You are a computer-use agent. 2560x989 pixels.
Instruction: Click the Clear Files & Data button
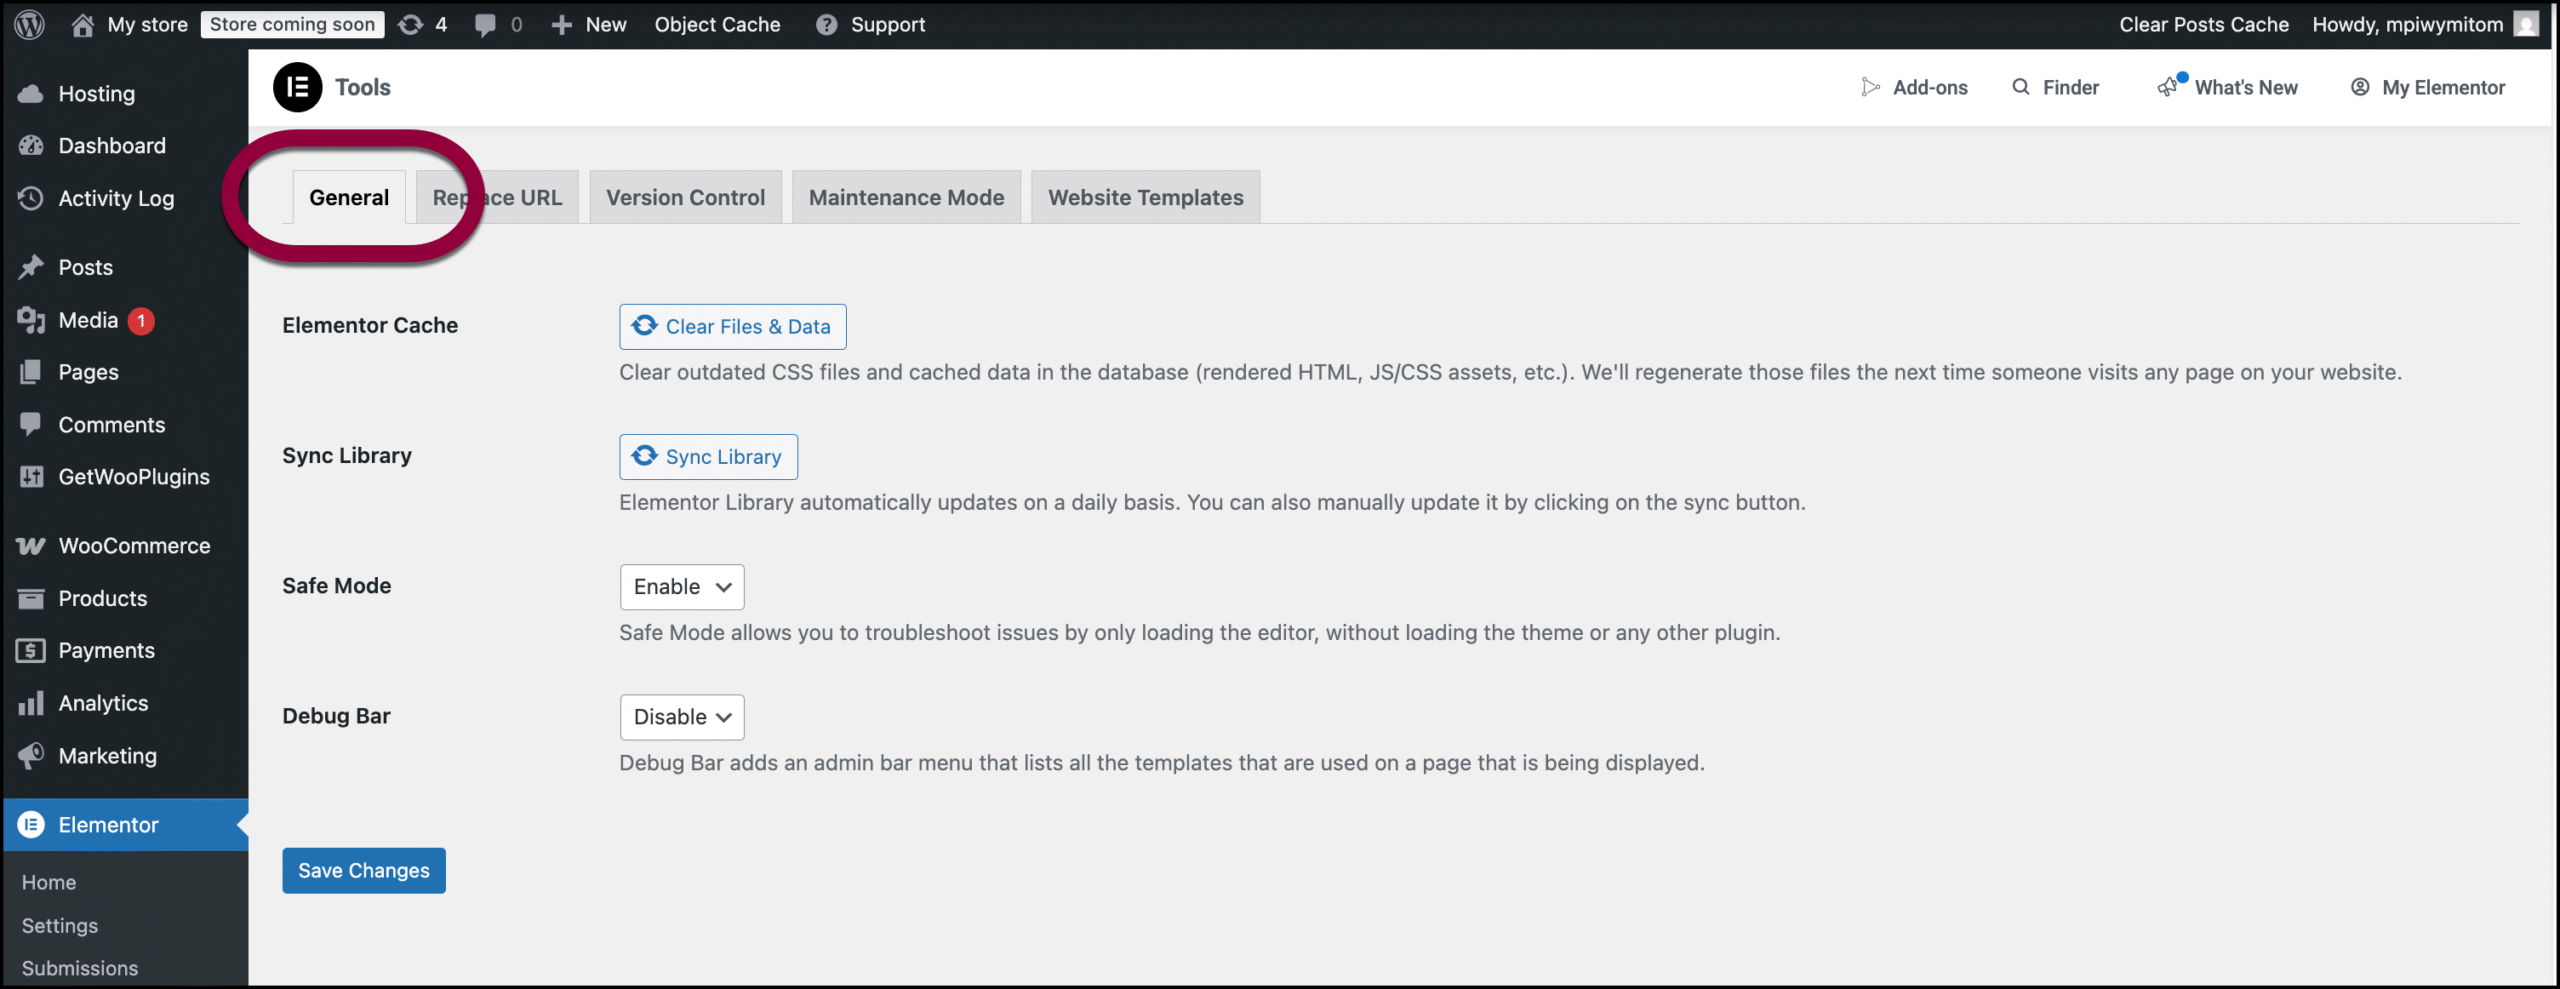(732, 327)
